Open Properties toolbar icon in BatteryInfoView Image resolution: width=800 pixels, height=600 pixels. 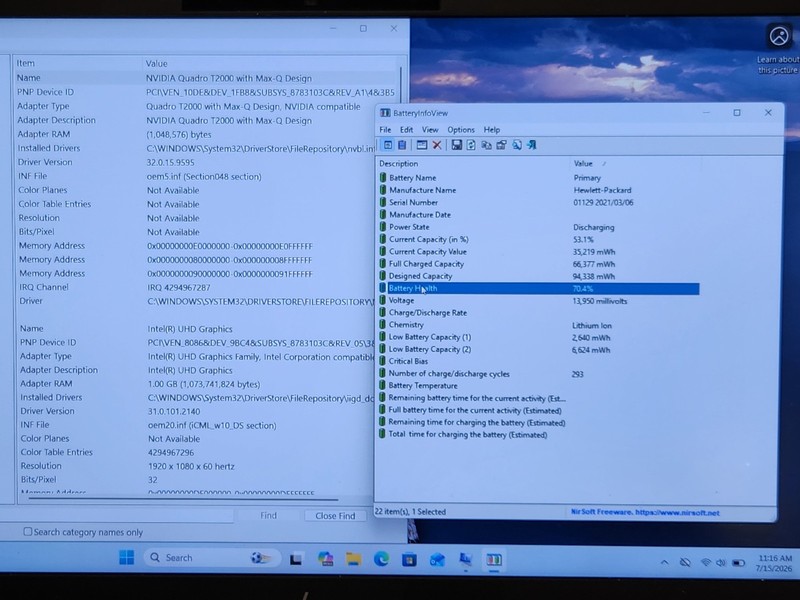[502, 145]
